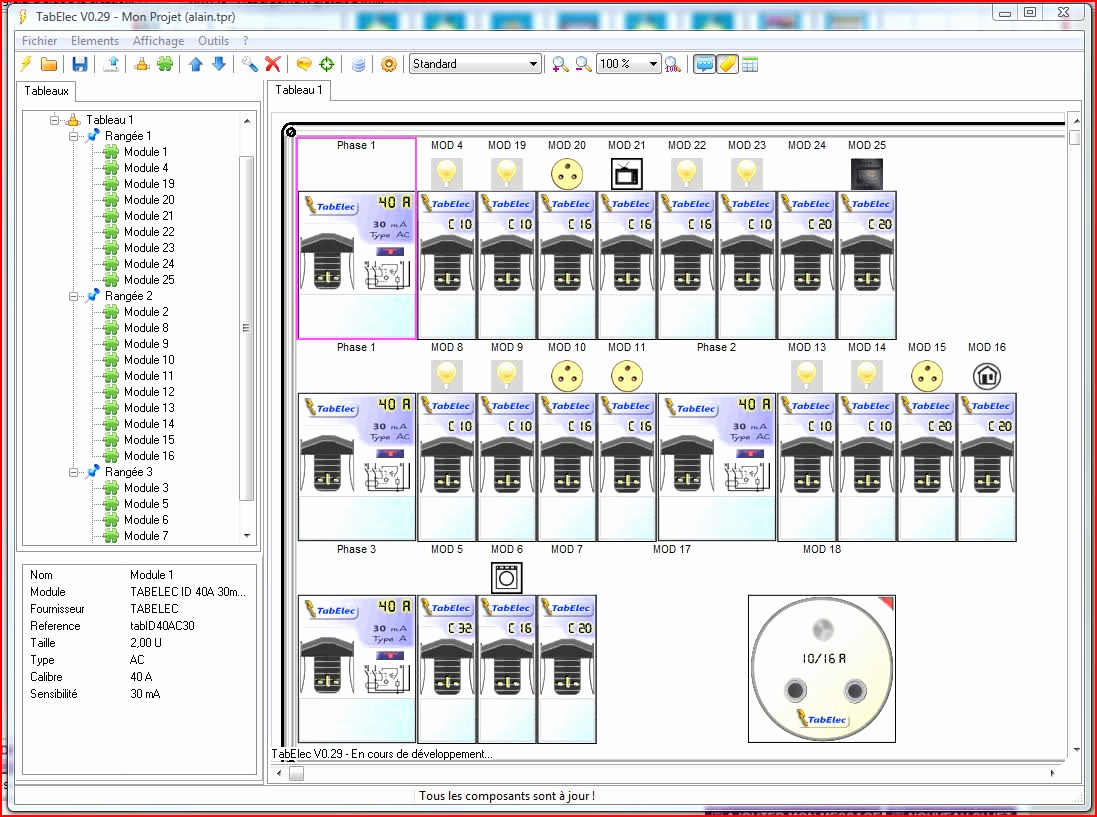Open the ? help menu
The height and width of the screenshot is (817, 1097).
click(x=246, y=41)
